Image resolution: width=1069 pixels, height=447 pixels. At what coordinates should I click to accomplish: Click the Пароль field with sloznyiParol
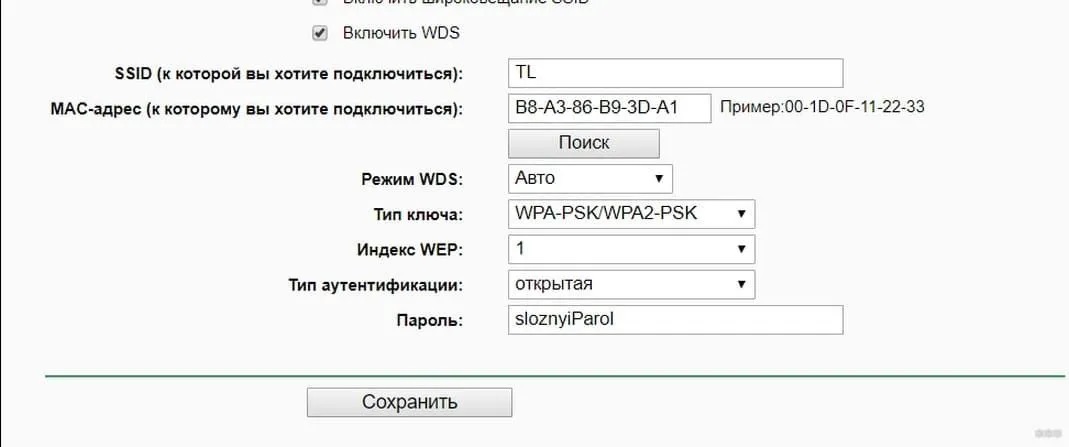(x=676, y=320)
